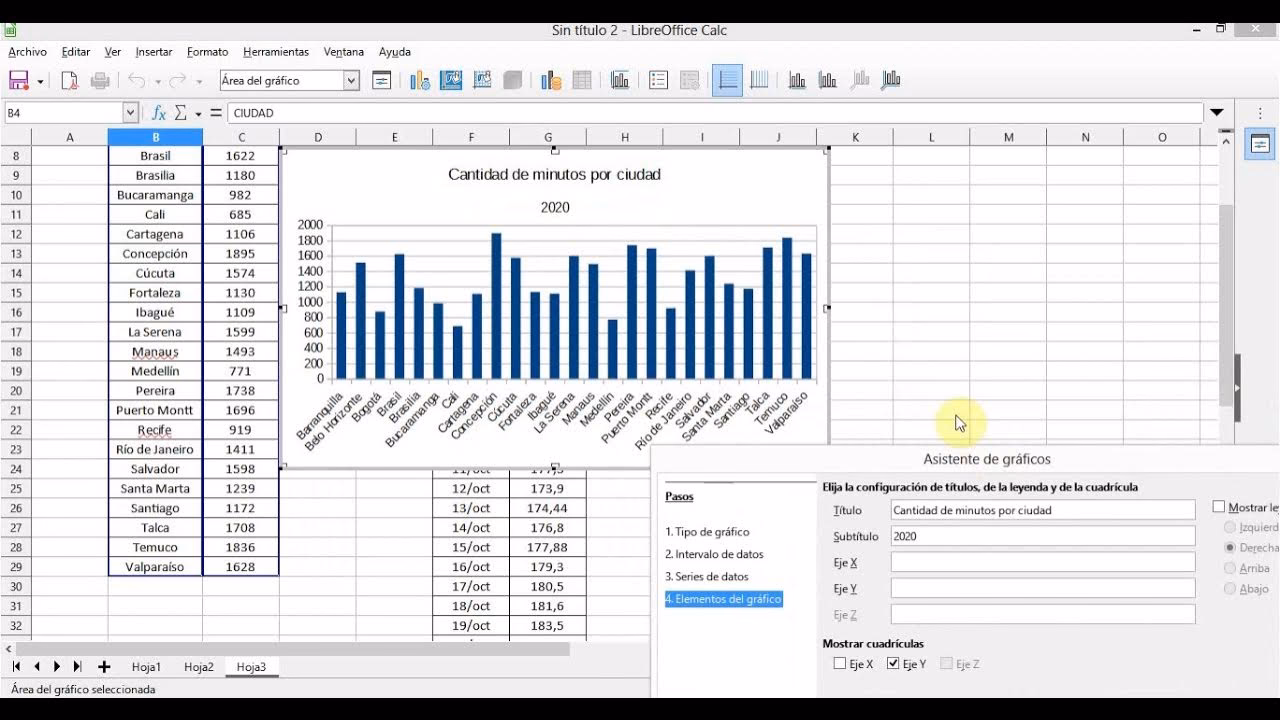1280x720 pixels.
Task: Expand the formula bar with arrow
Action: 1217,113
